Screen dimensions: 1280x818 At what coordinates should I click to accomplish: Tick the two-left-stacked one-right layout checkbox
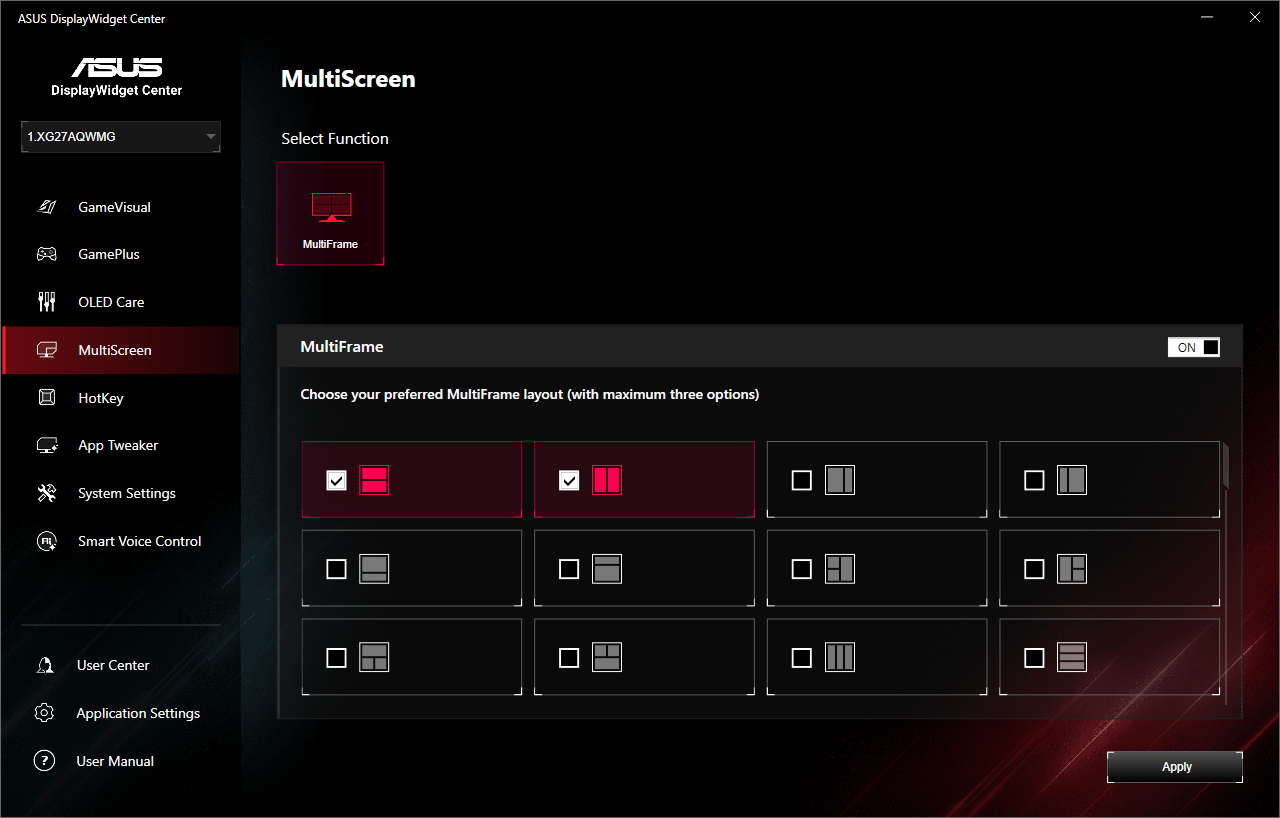tap(802, 569)
